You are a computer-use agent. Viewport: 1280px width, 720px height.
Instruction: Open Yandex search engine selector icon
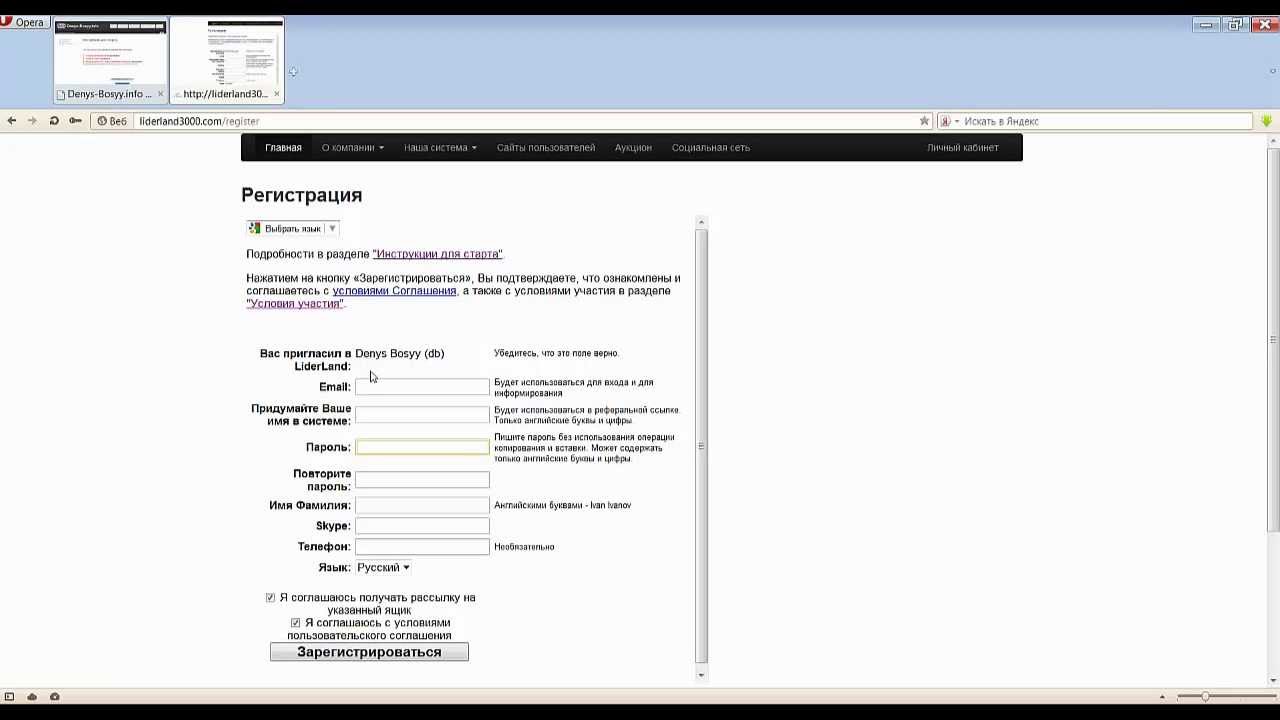949,121
